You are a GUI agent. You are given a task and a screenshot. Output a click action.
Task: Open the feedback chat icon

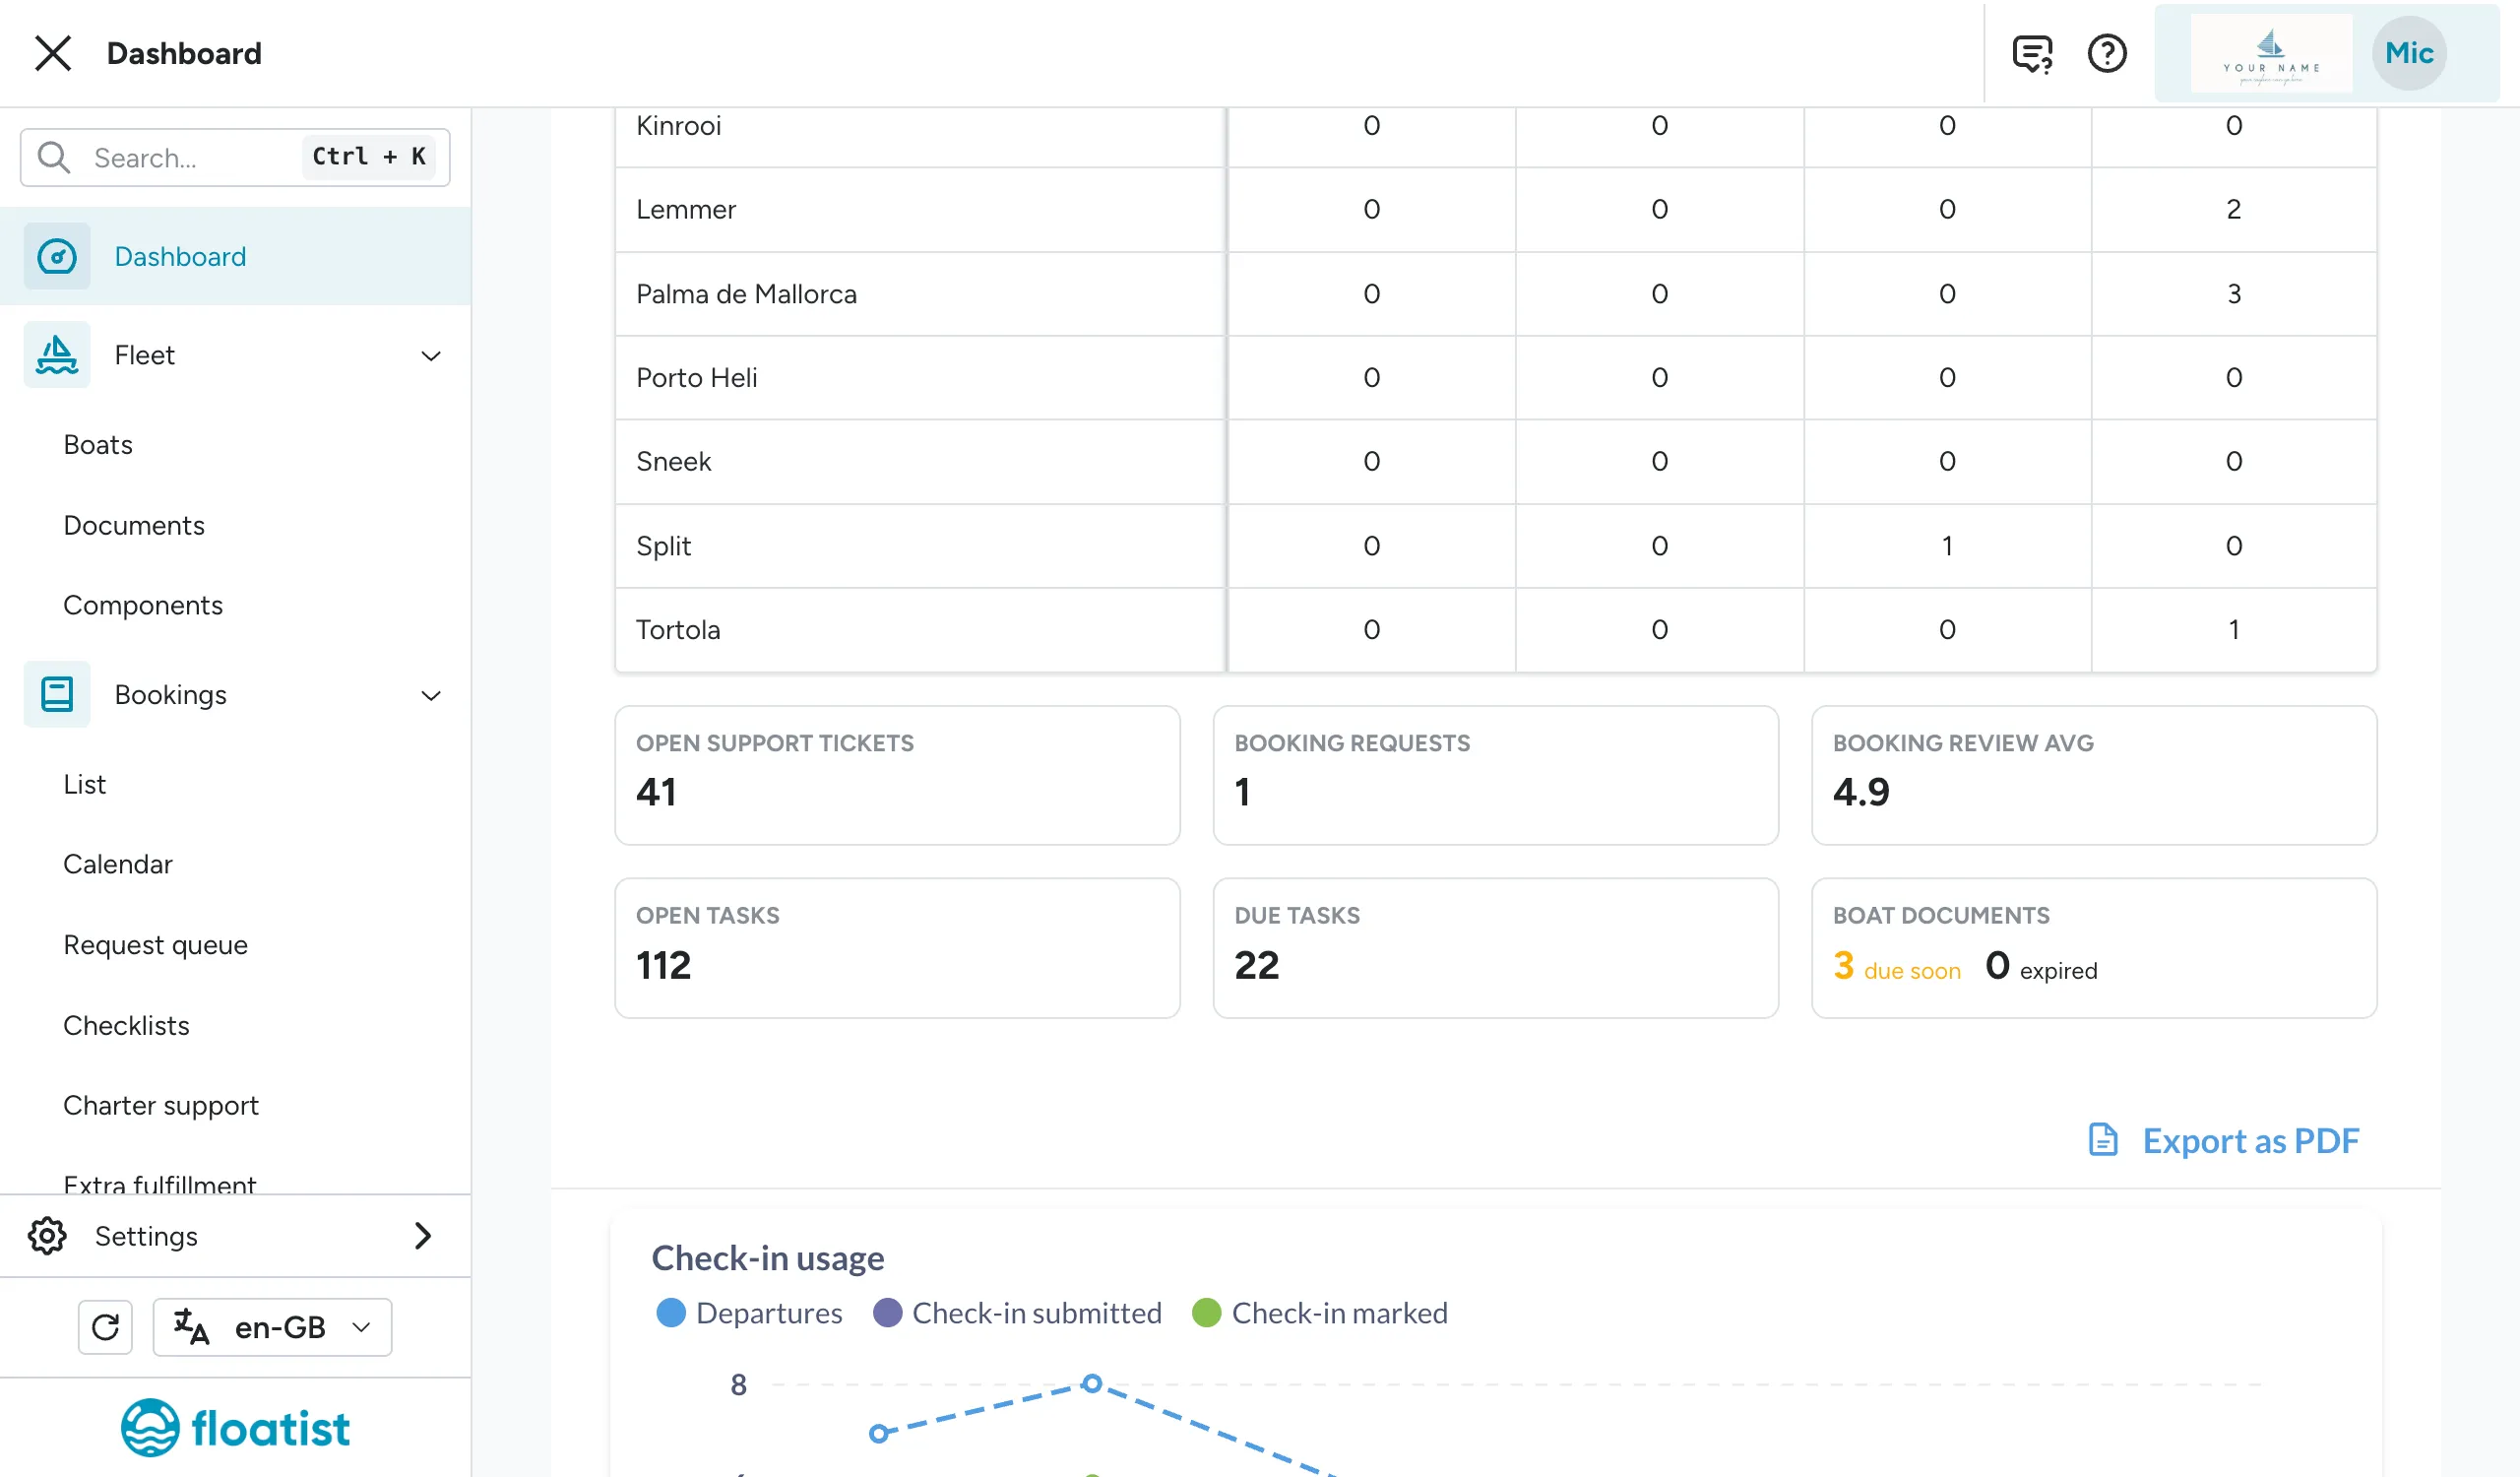(x=2032, y=53)
